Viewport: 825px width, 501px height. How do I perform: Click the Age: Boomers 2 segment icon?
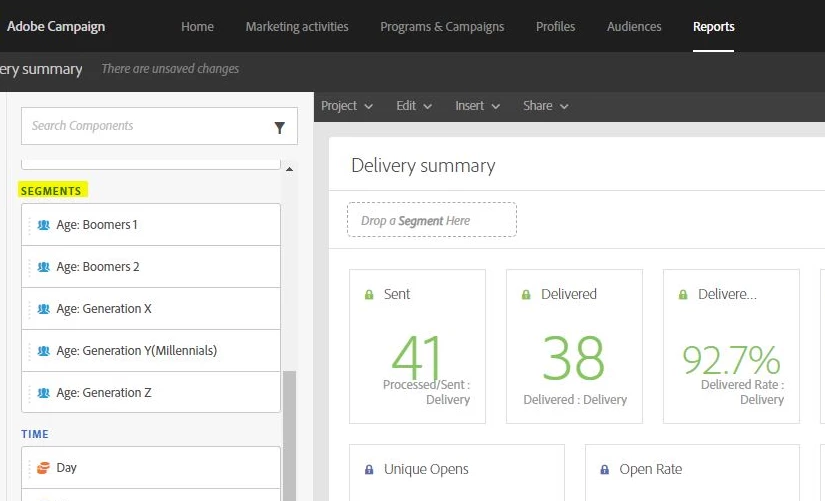[44, 267]
